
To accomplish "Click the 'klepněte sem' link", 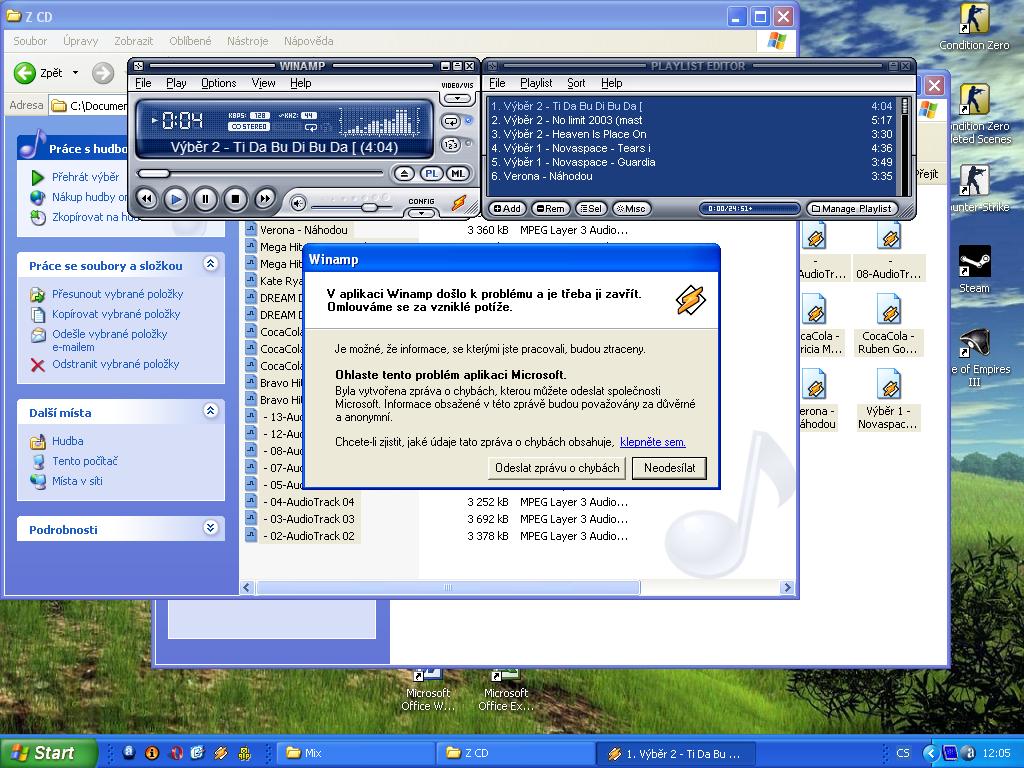I will click(652, 442).
